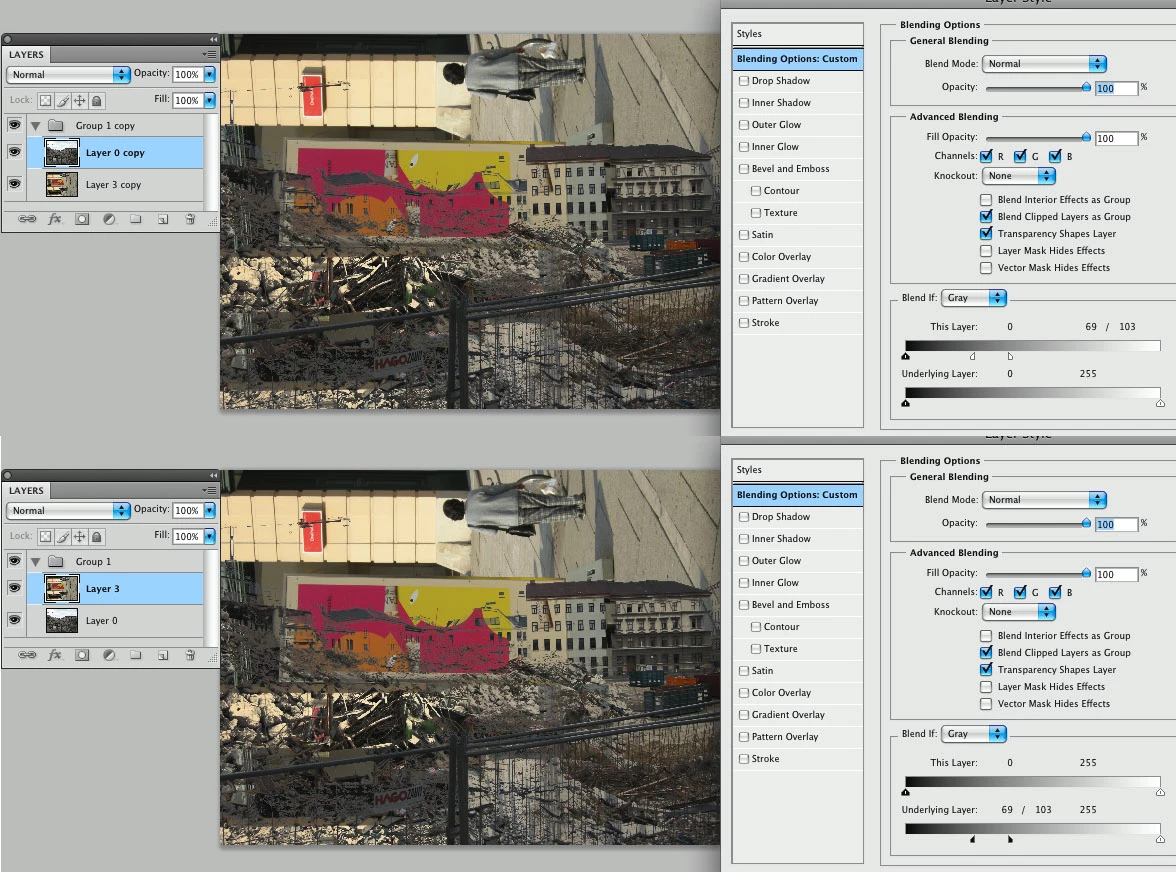Screen dimensions: 1176x872
Task: Click Underlying Layer split slider half at 69
Action: point(973,839)
